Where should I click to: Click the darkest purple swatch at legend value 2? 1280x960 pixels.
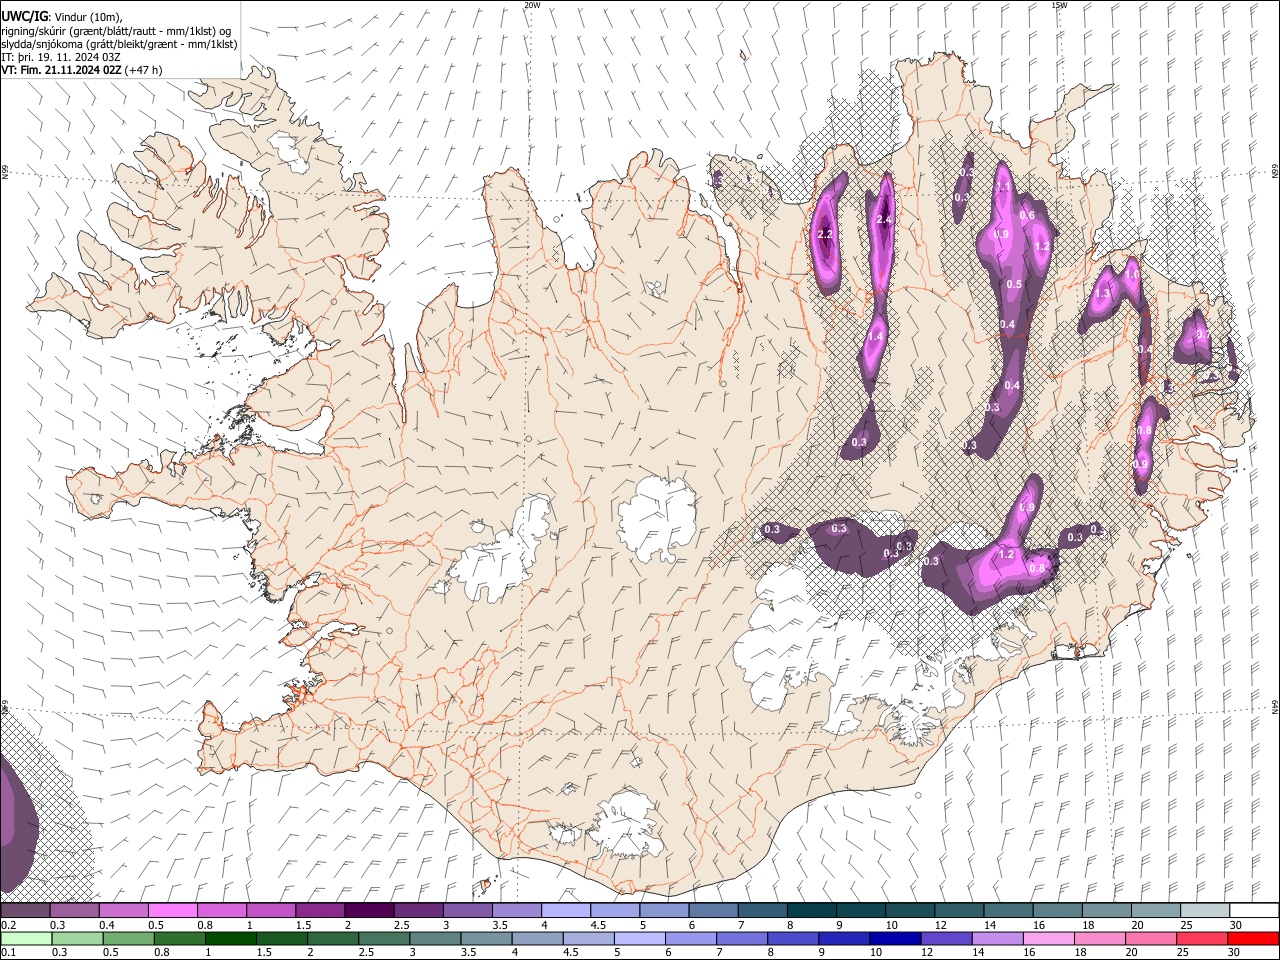click(x=368, y=910)
